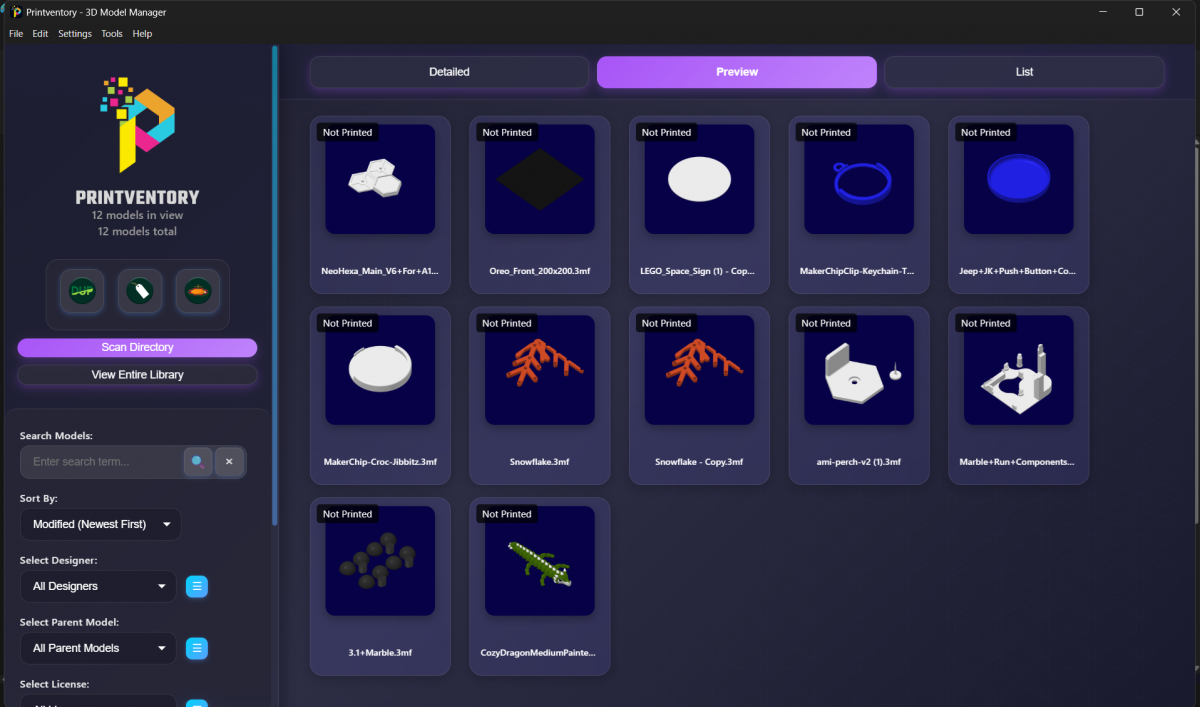
Task: Clear search with the X icon
Action: tap(229, 462)
